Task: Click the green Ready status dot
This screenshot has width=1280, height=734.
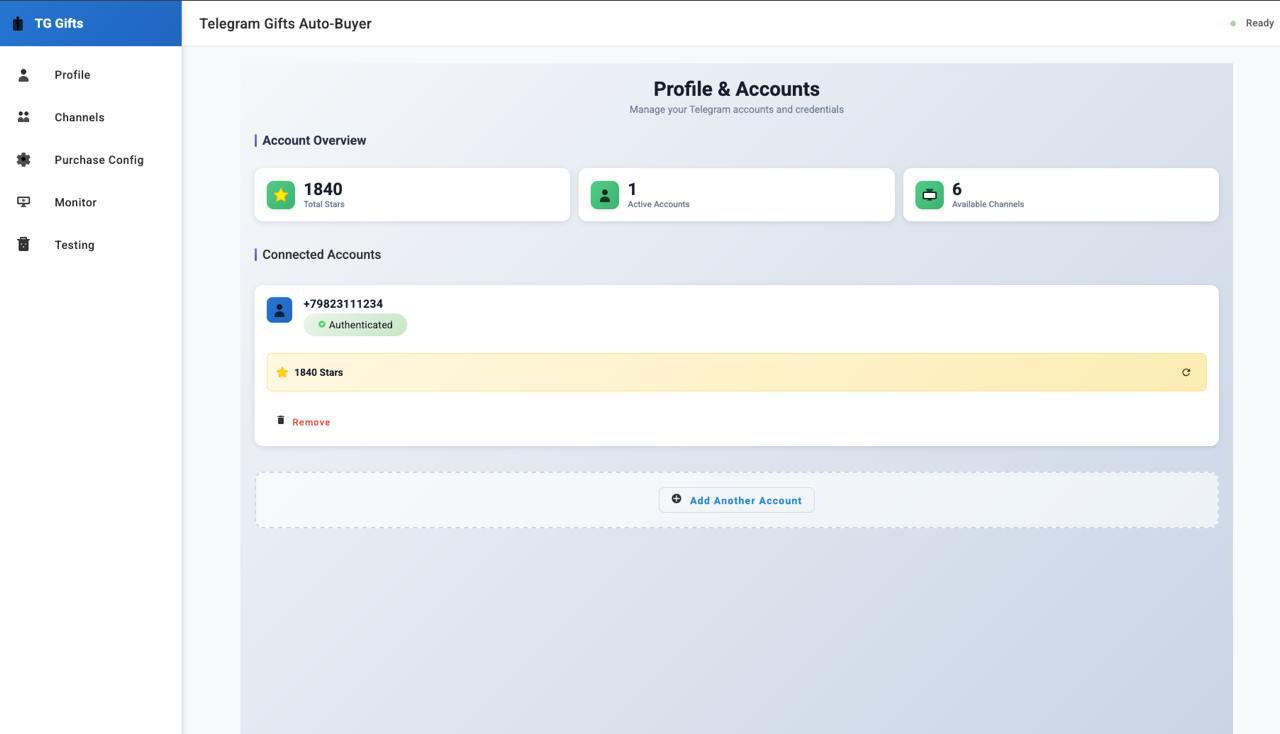Action: click(1233, 23)
